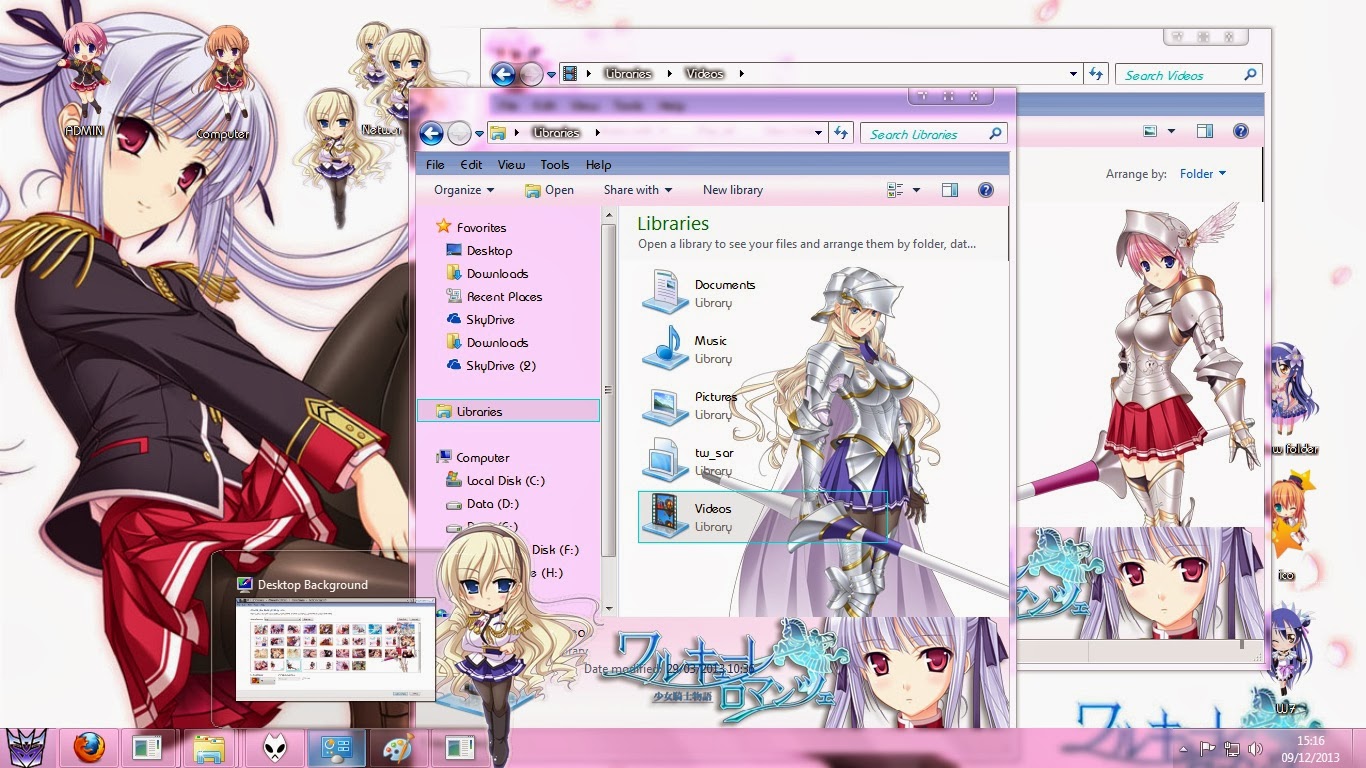Click the Help question mark icon

pos(986,190)
